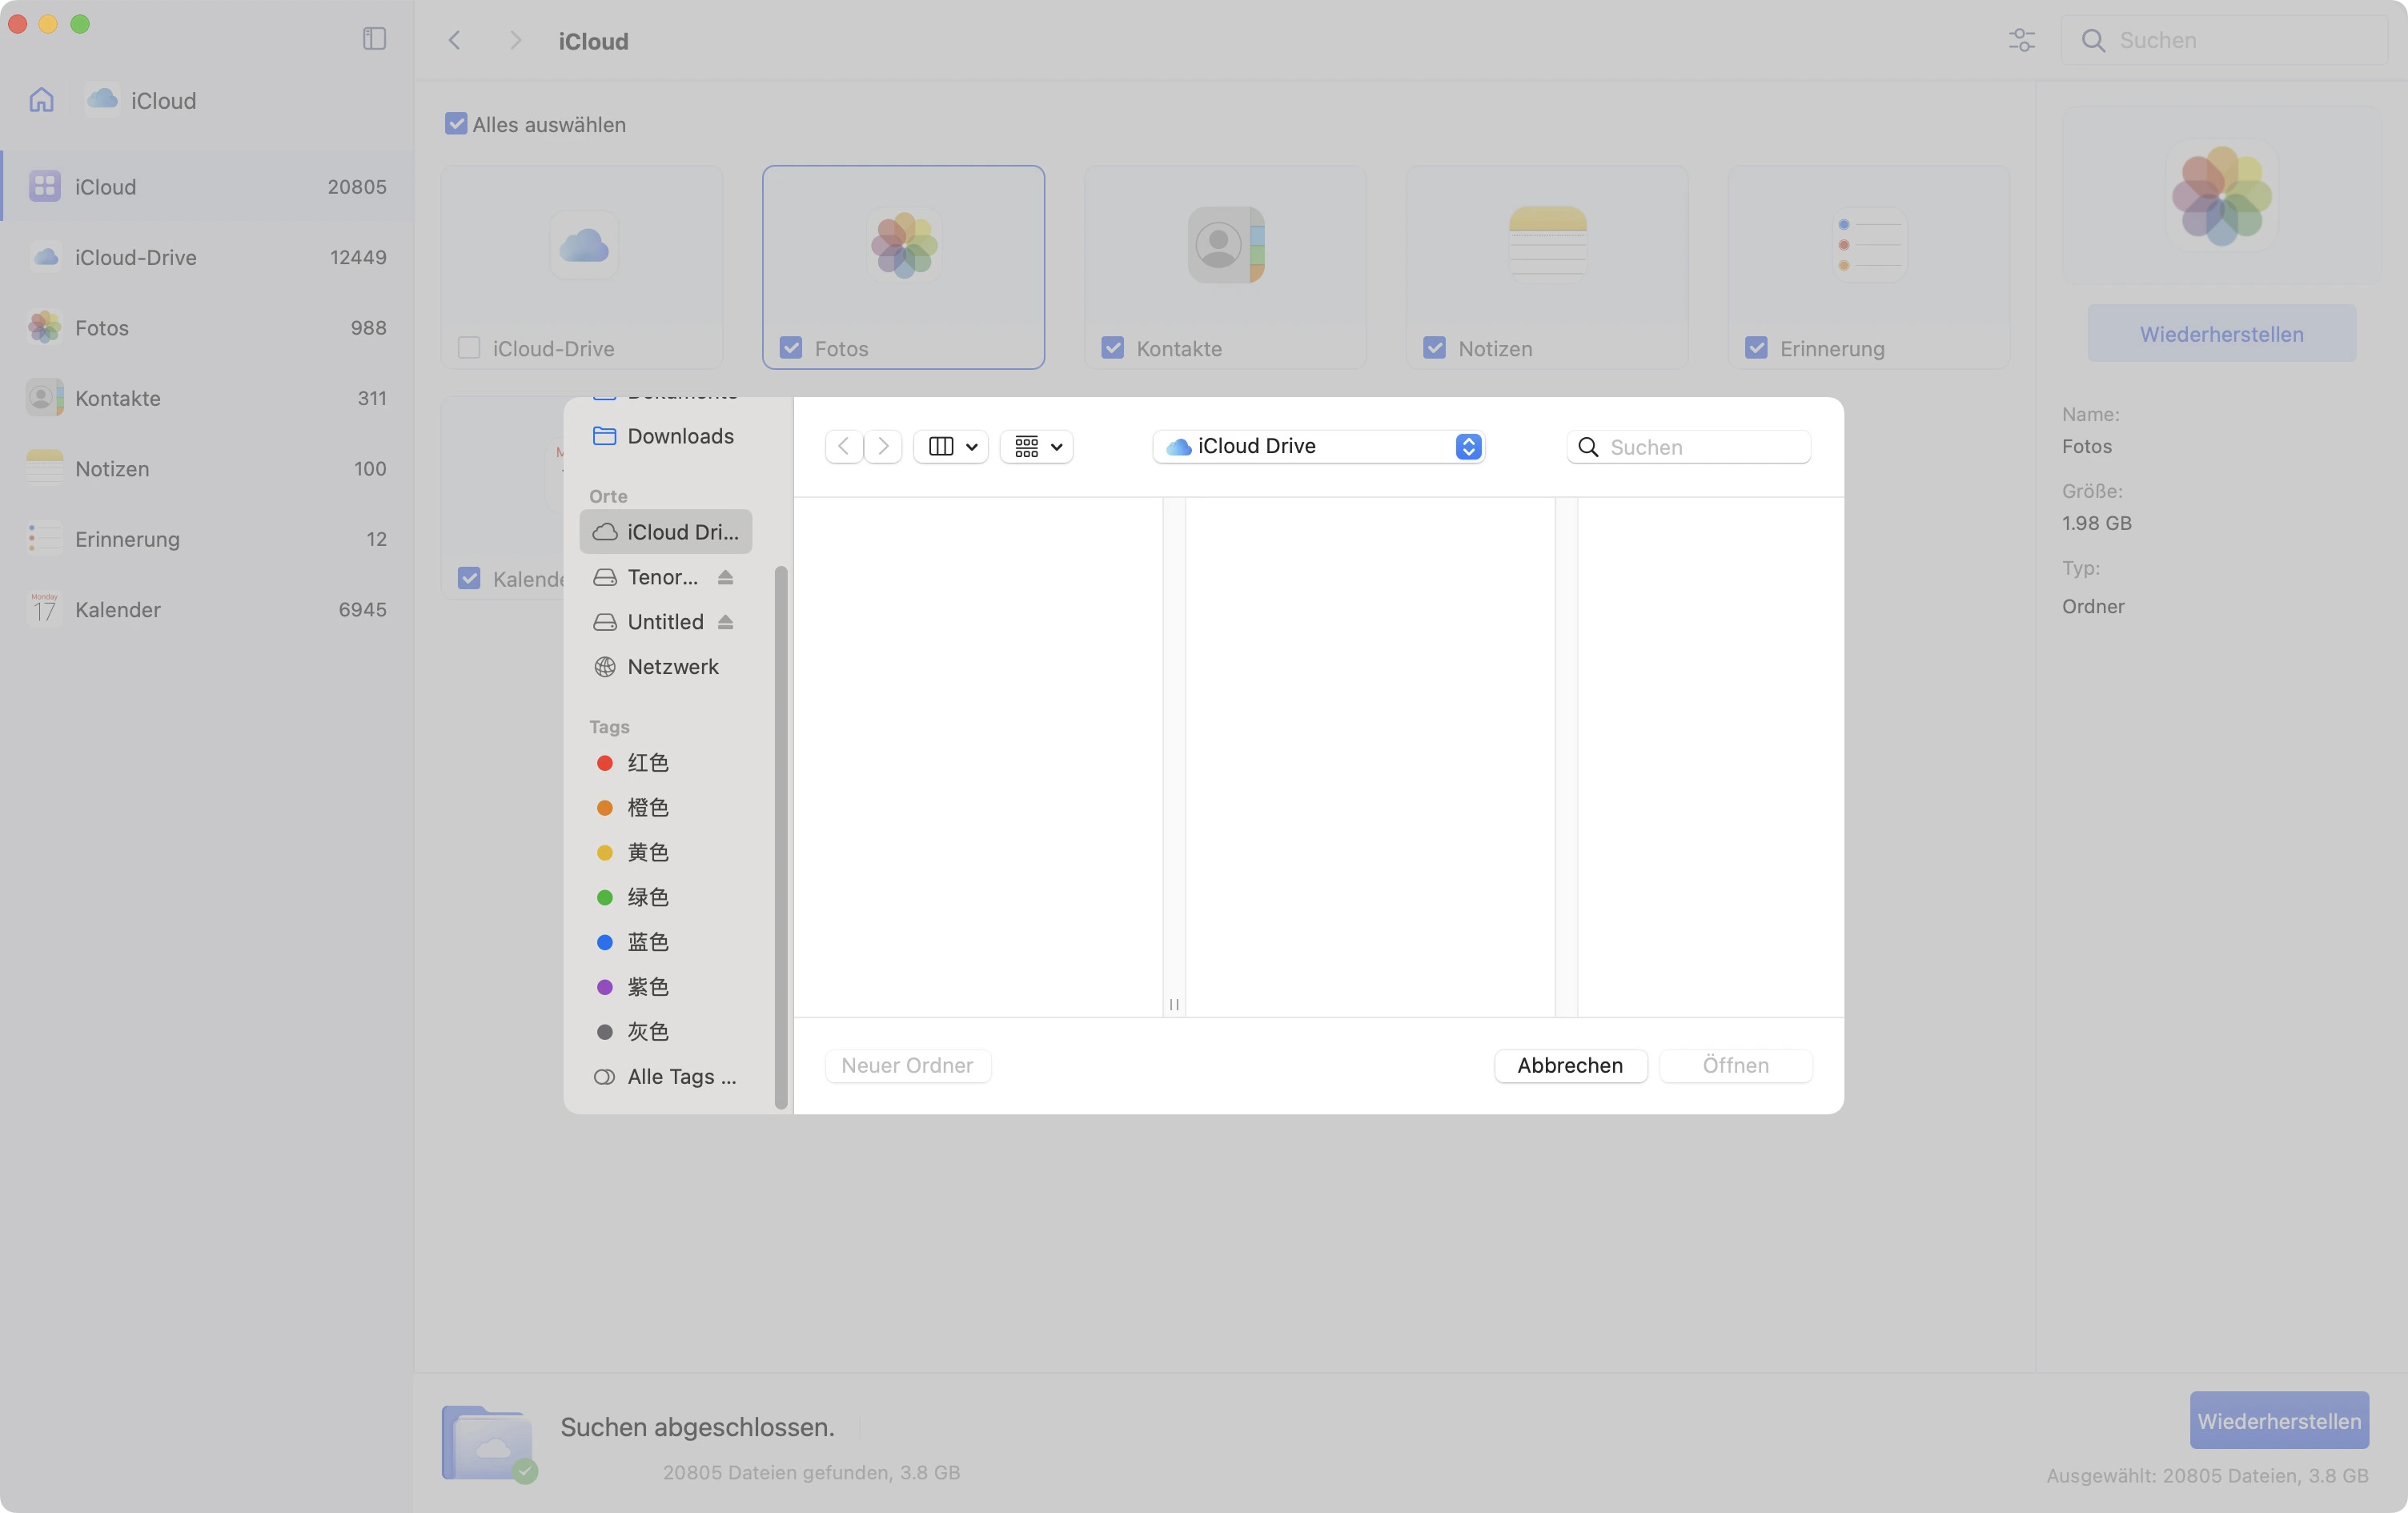Select the yellow 黄色 tag
The image size is (2408, 1513).
point(665,852)
